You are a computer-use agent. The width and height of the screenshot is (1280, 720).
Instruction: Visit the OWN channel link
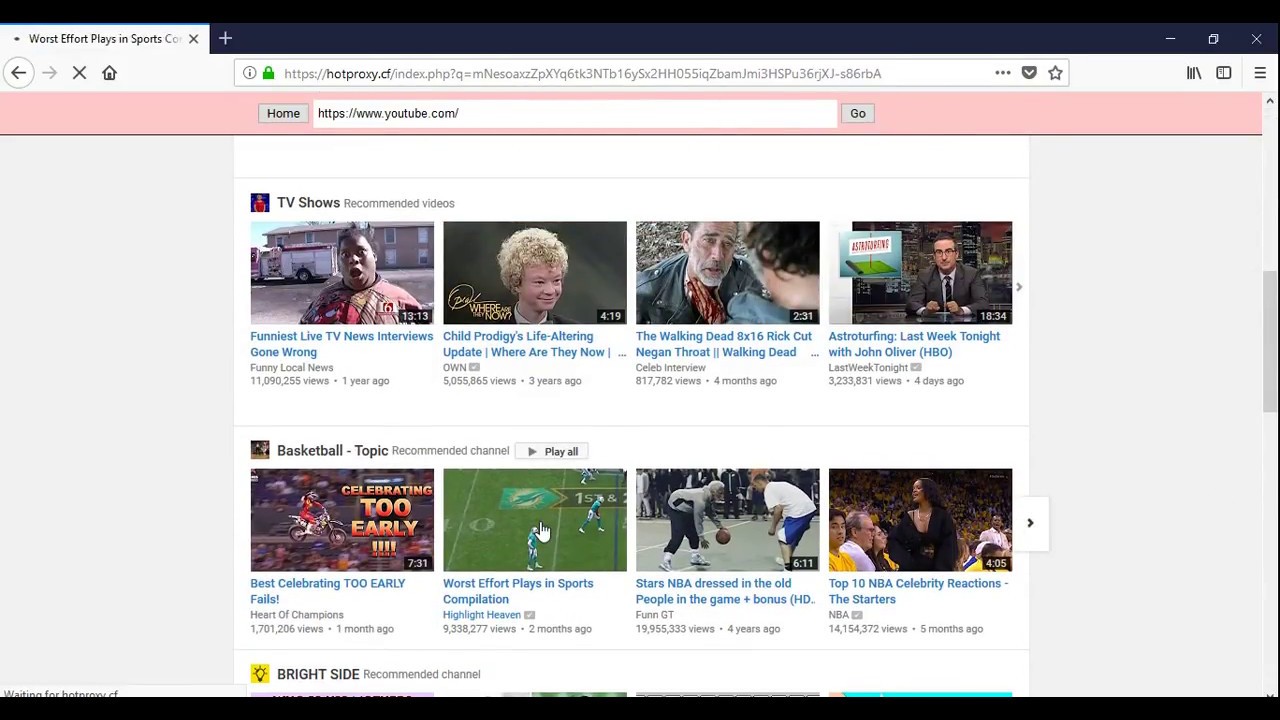[x=455, y=368]
